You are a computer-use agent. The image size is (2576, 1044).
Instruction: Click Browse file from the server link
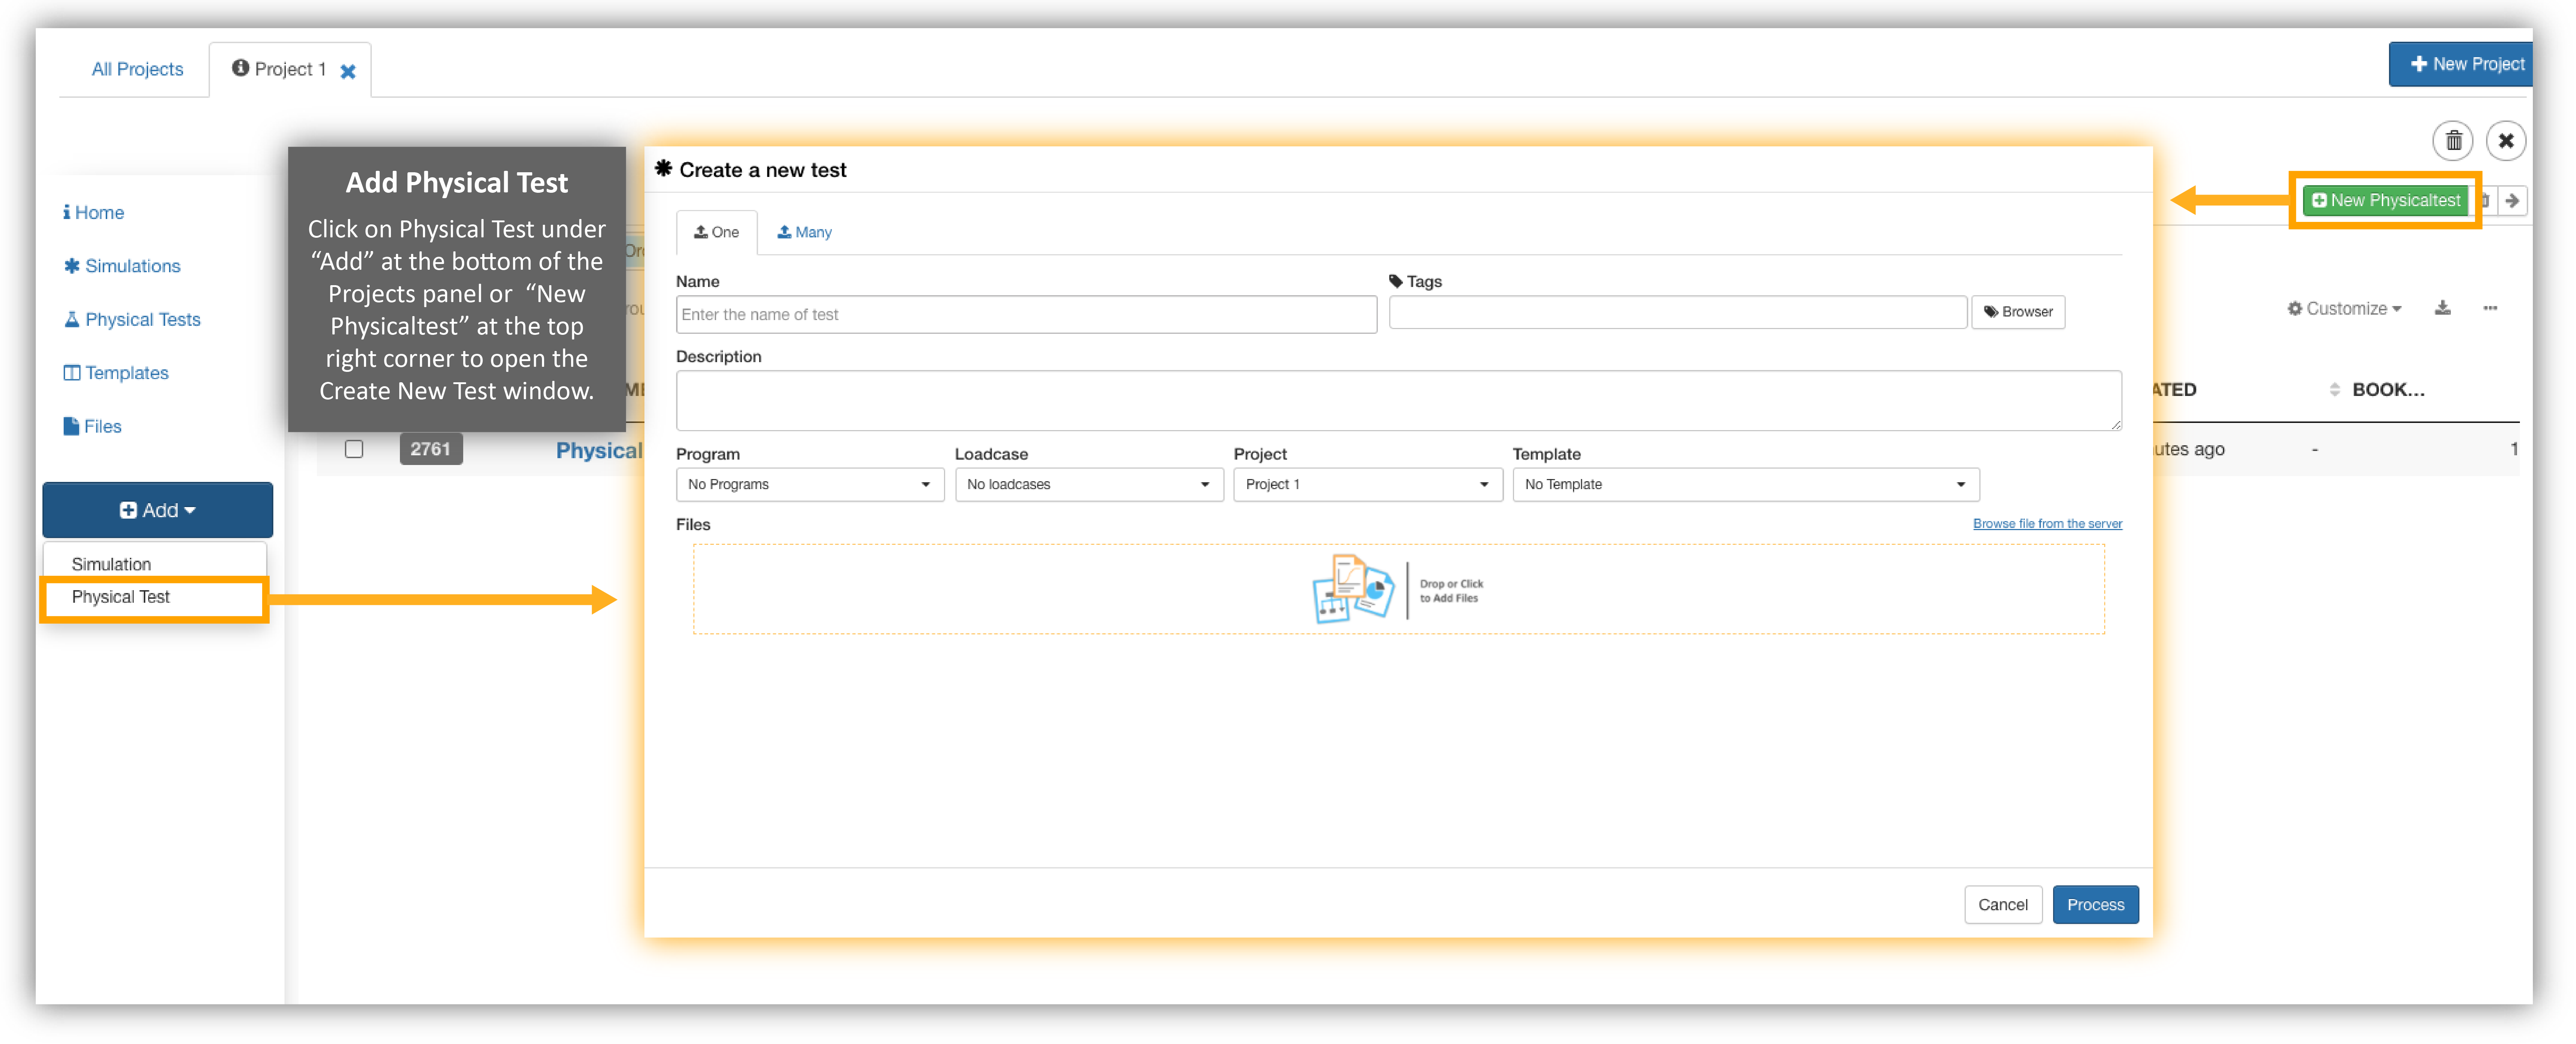point(2047,524)
